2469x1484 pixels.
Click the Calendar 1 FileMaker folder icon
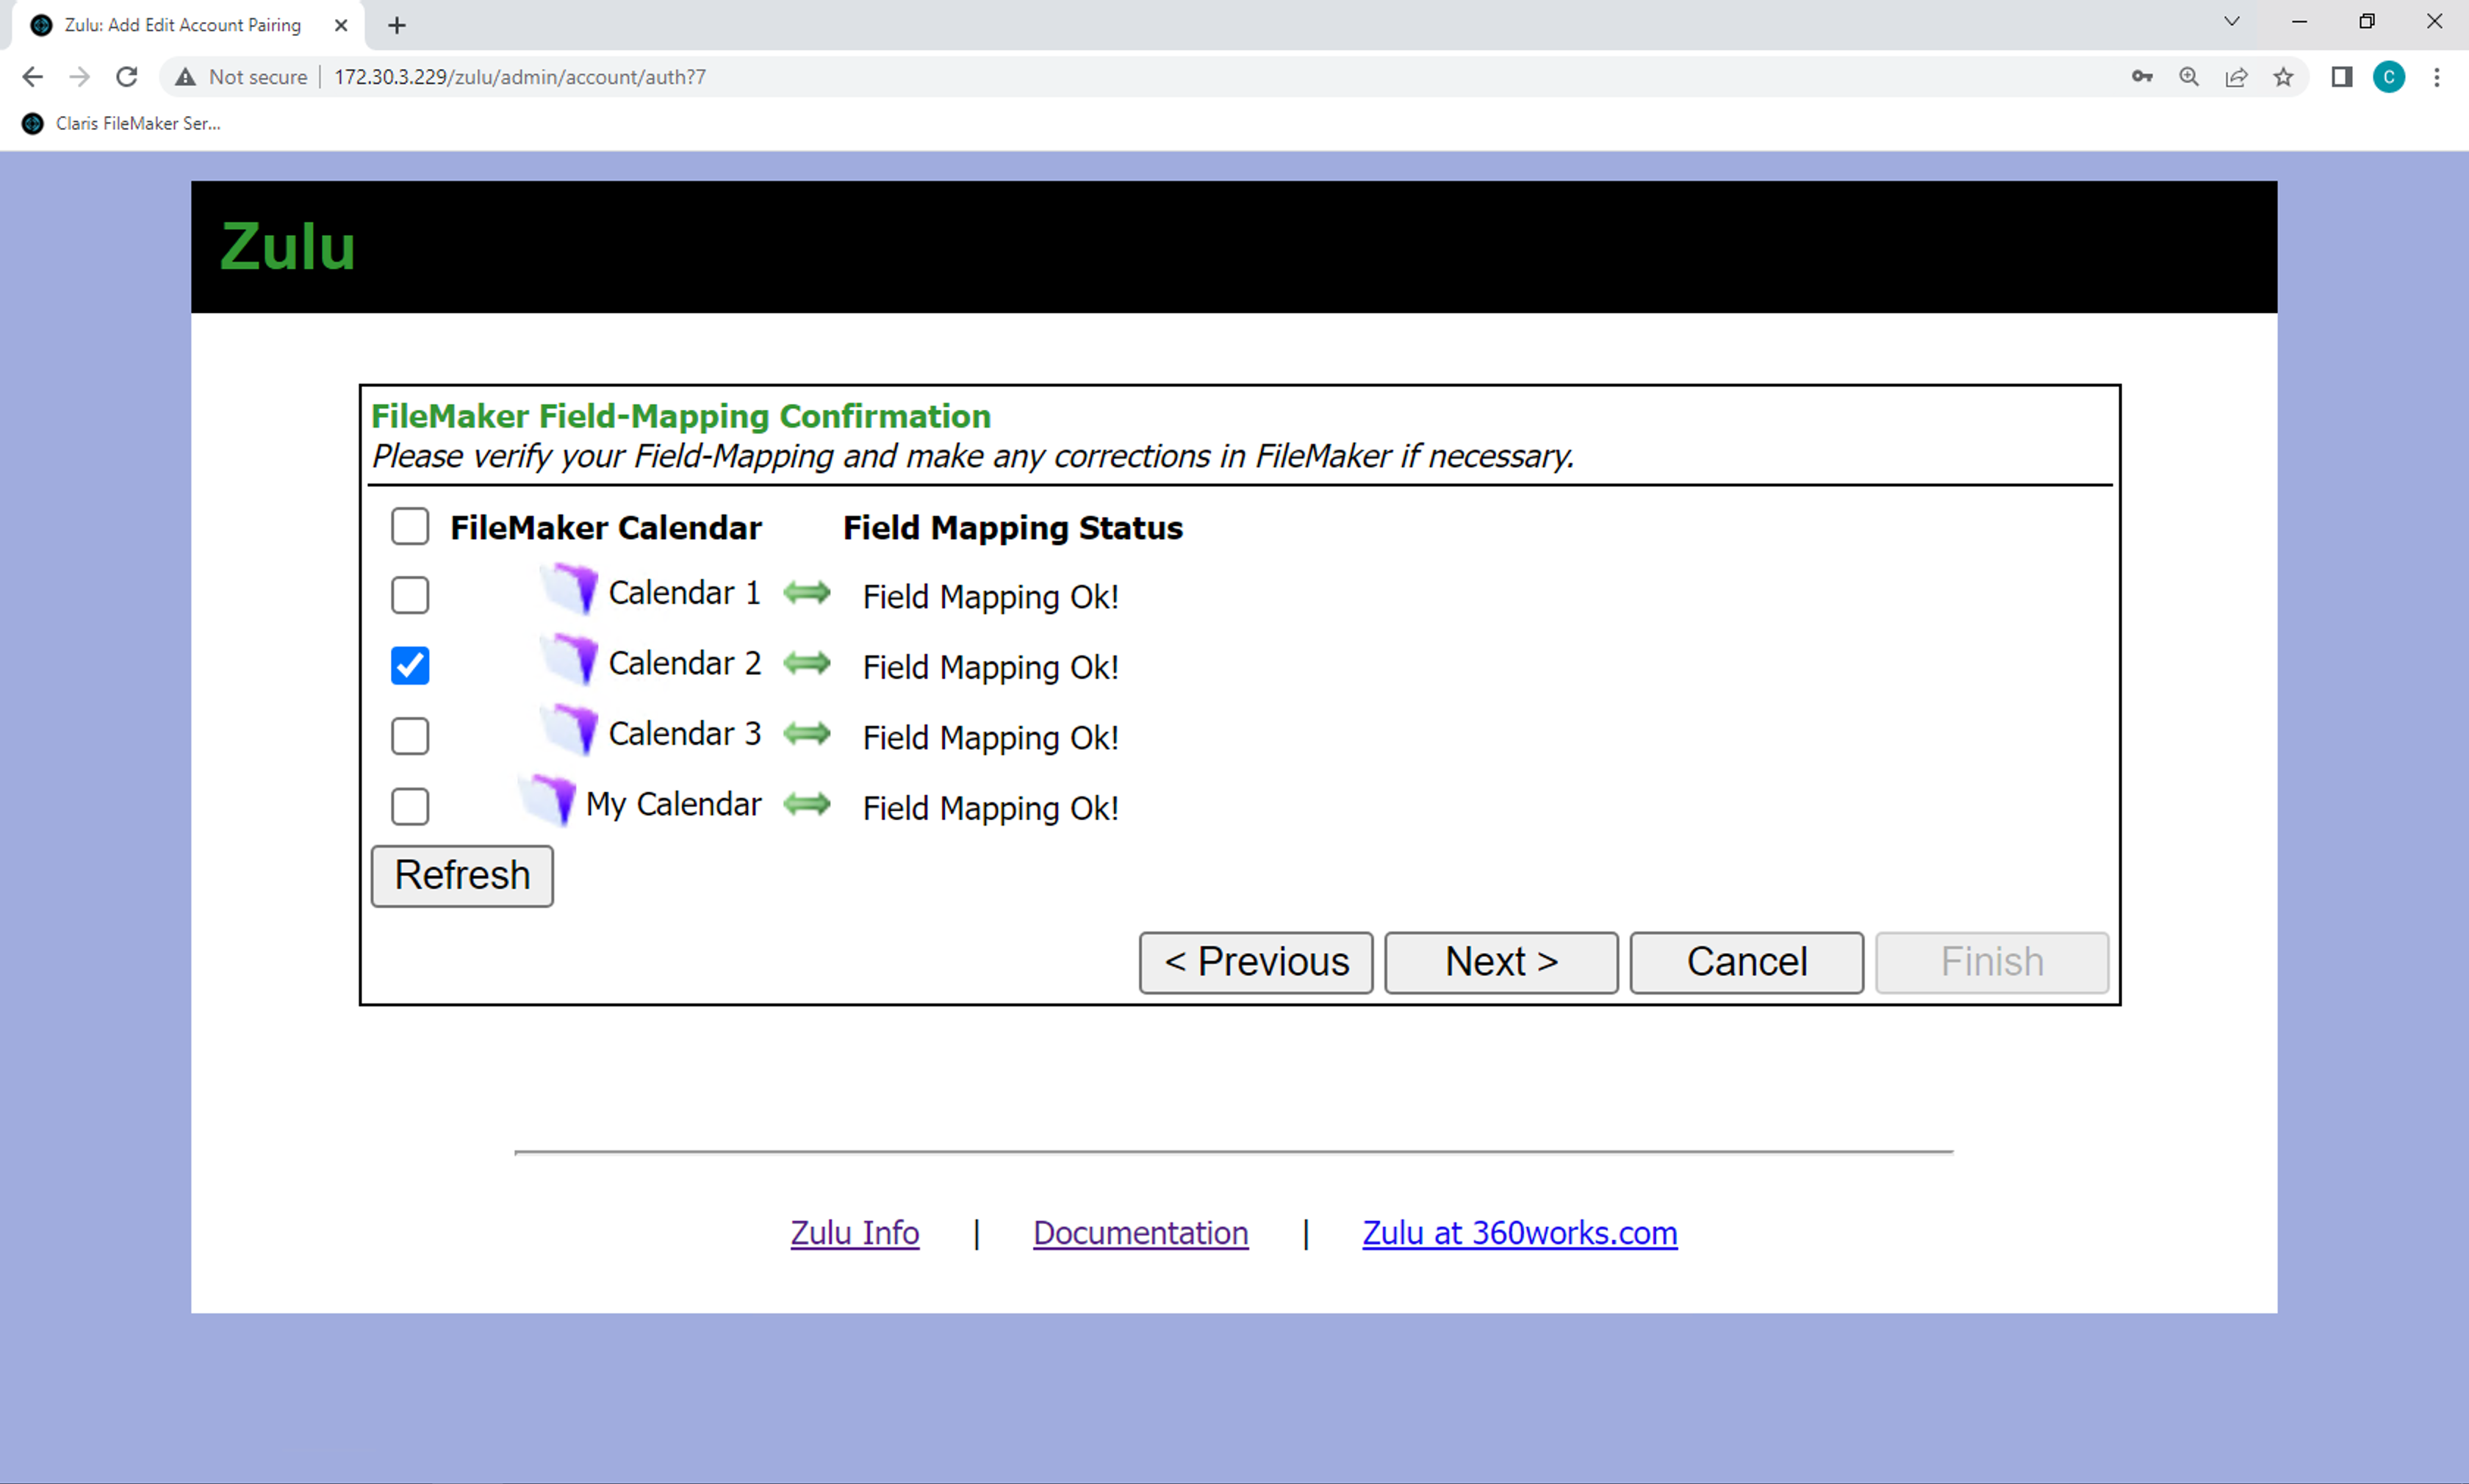point(570,589)
